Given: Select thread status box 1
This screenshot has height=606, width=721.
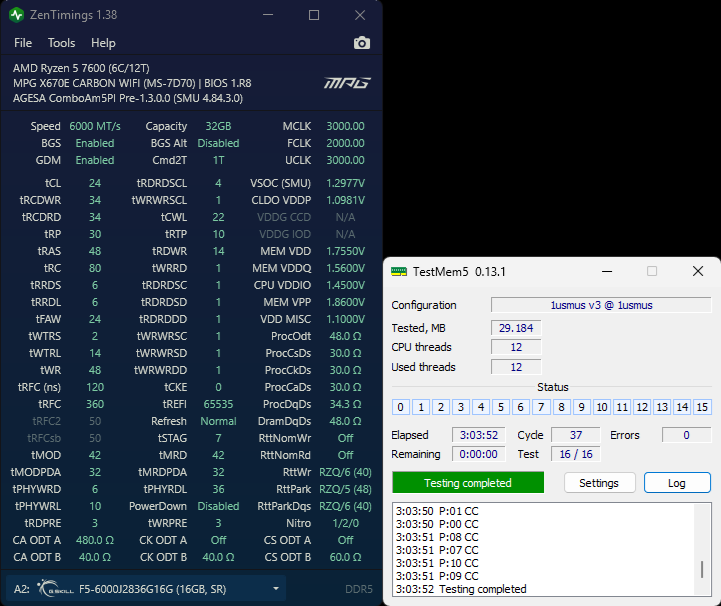Looking at the screenshot, I should (421, 407).
